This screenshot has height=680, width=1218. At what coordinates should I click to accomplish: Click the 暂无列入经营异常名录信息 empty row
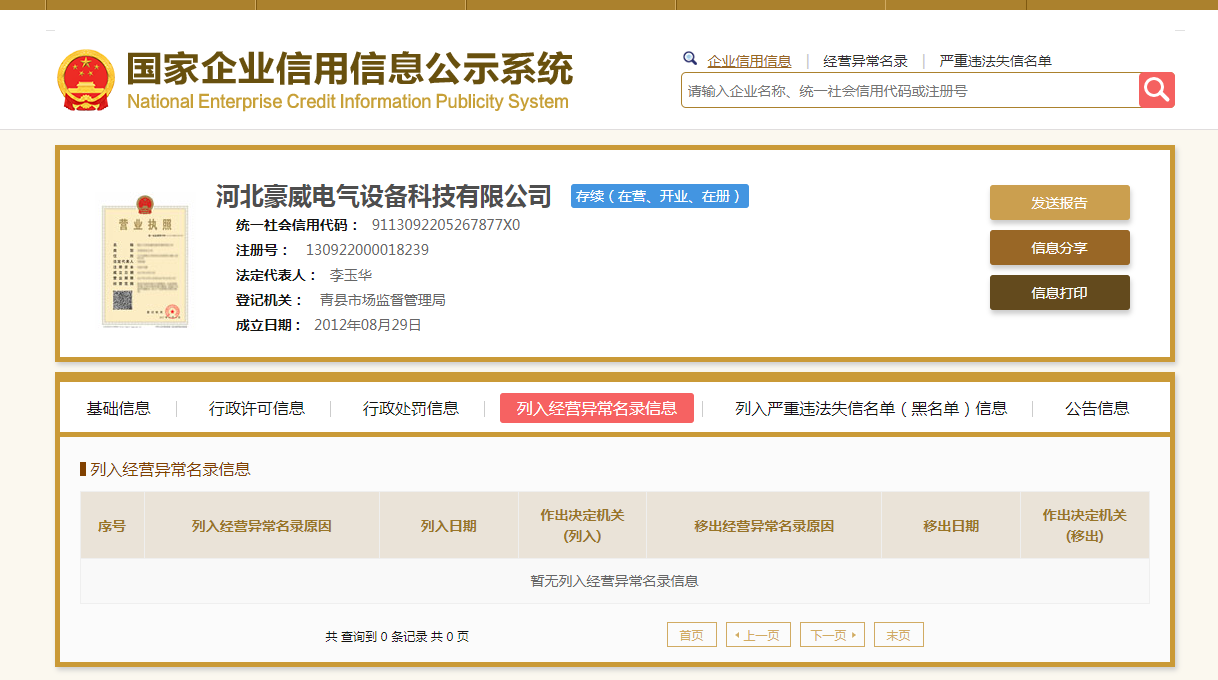click(x=615, y=581)
